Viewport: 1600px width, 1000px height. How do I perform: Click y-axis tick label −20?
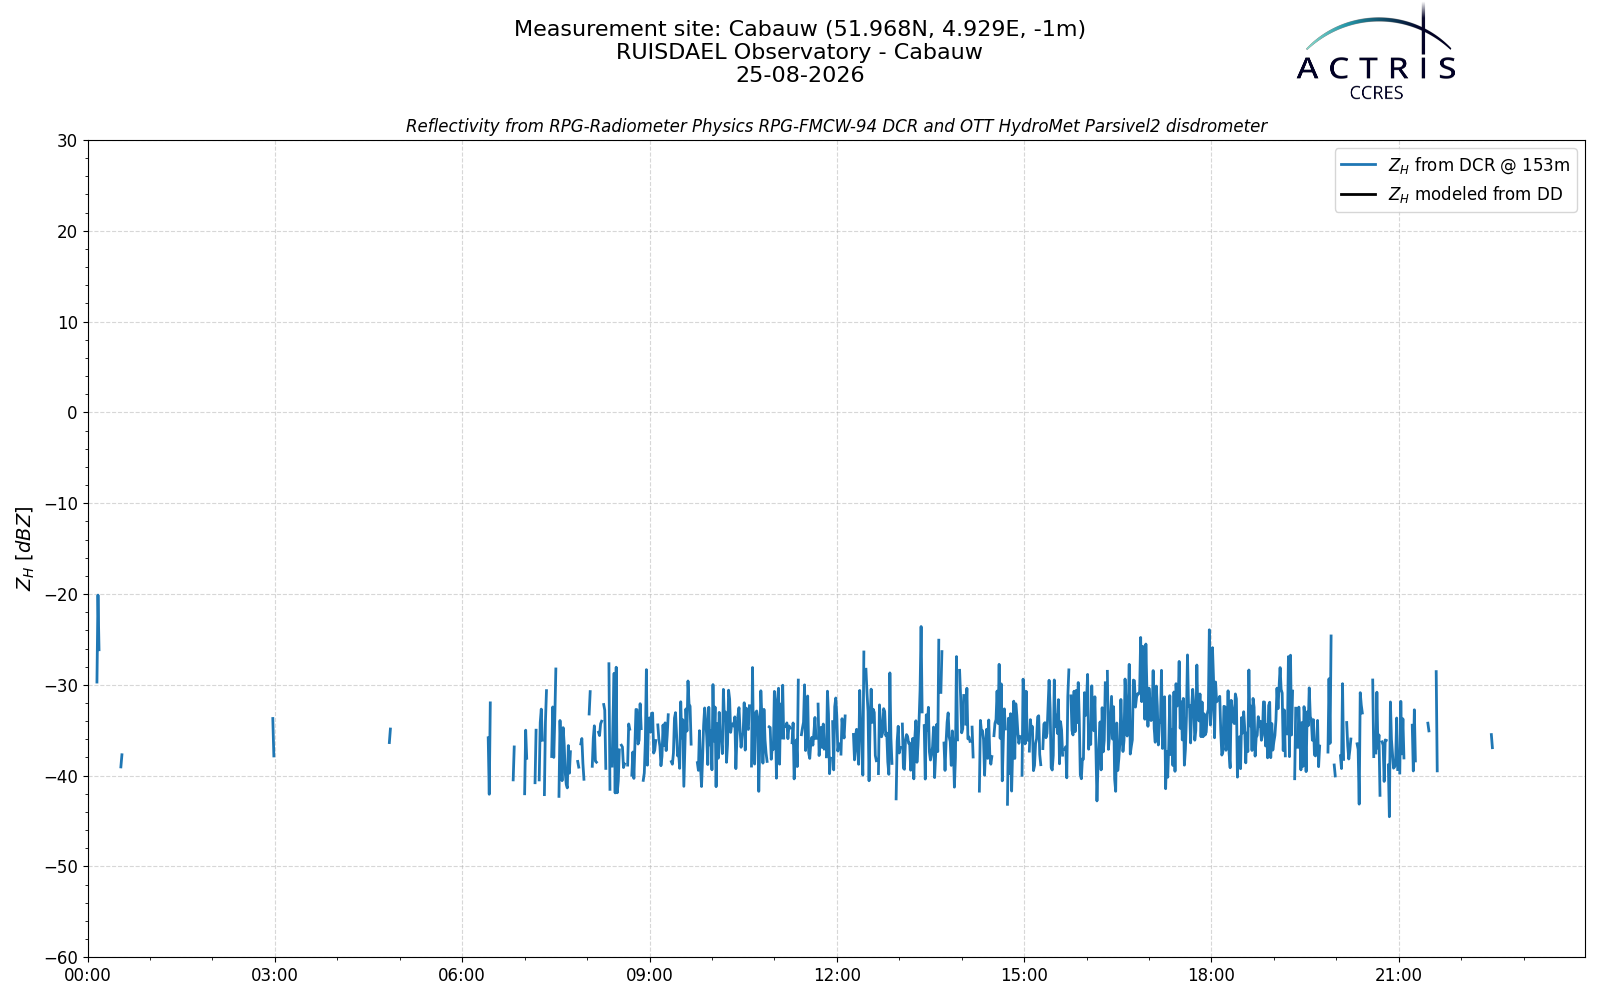pos(60,595)
